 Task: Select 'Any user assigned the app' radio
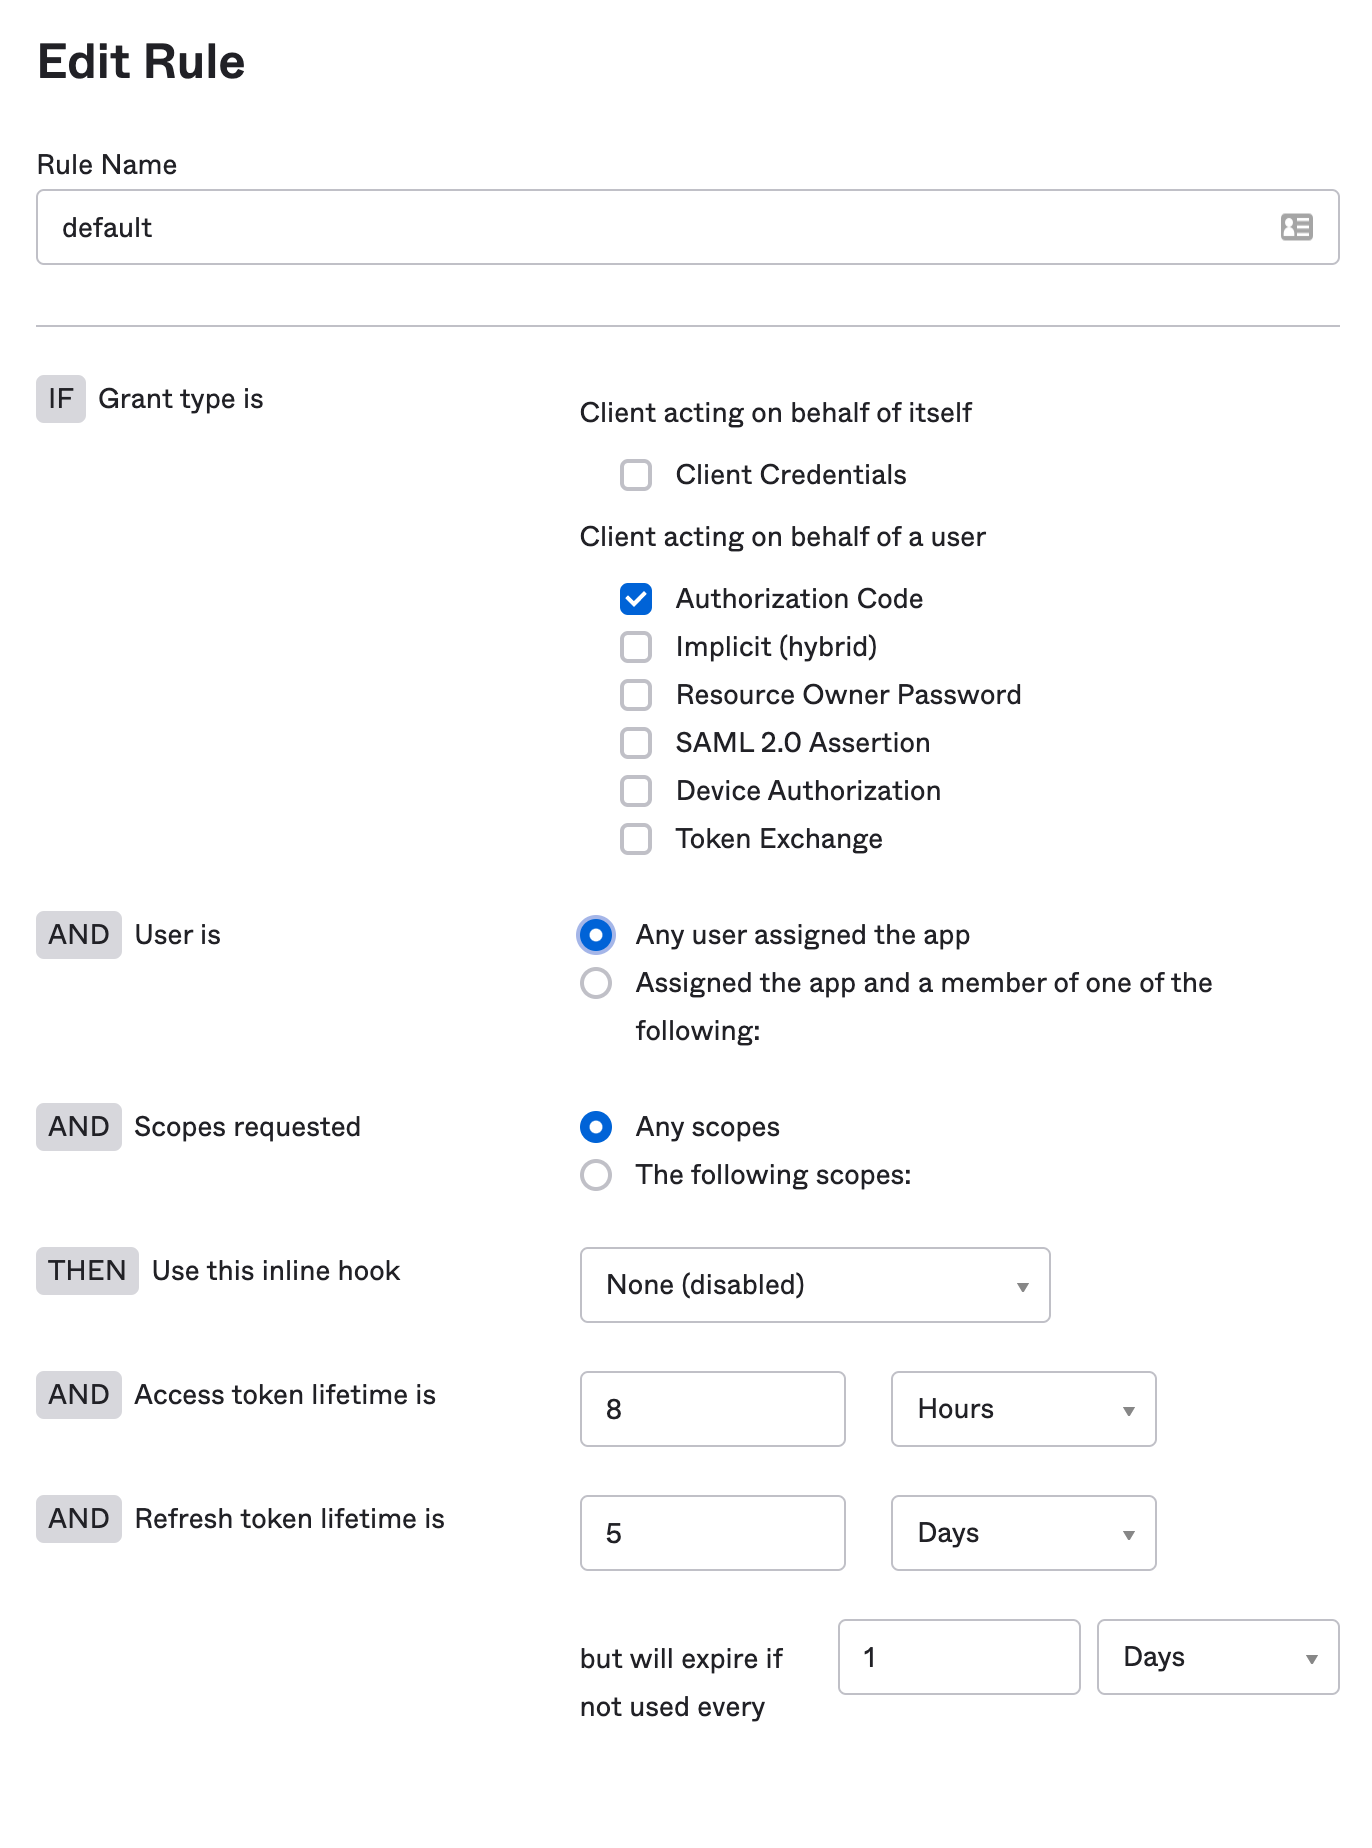(596, 935)
